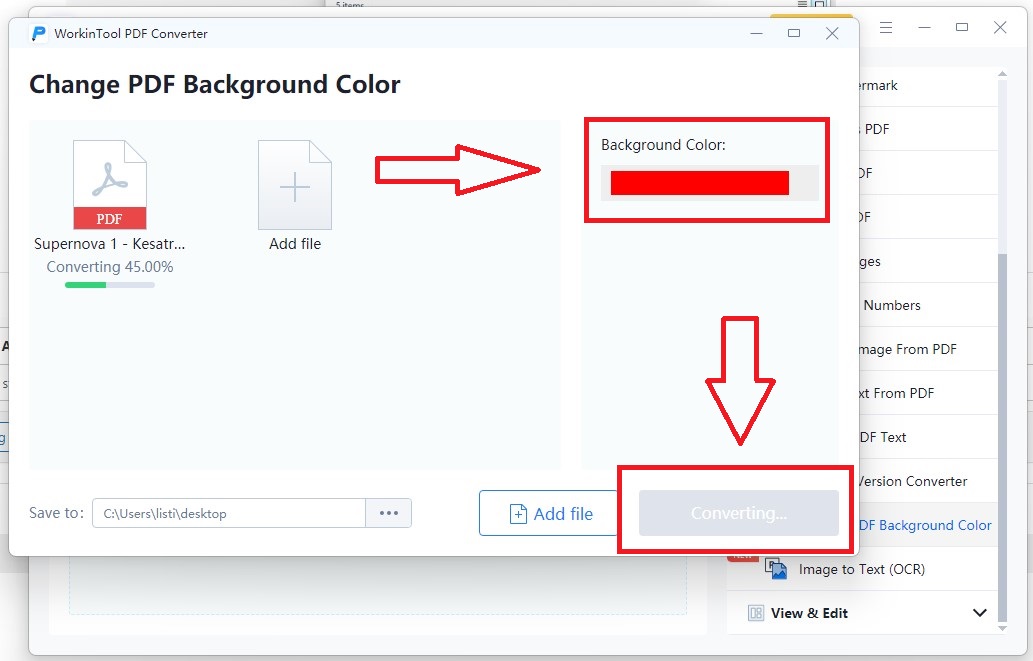Close the Change PDF Background Color dialog

point(832,33)
